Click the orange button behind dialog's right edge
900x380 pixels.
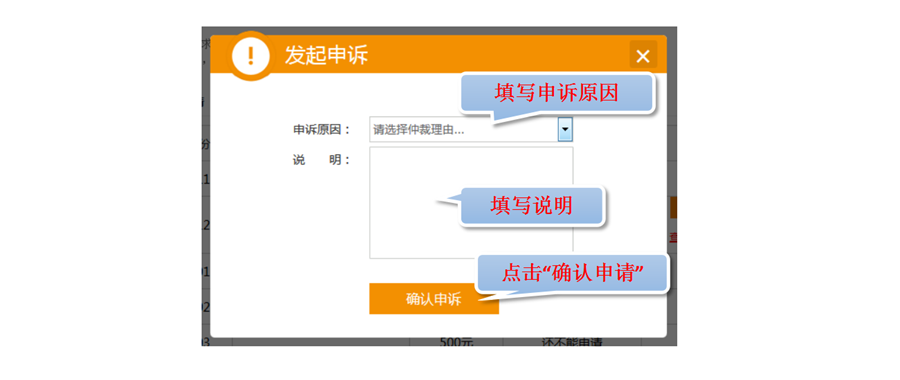click(673, 207)
